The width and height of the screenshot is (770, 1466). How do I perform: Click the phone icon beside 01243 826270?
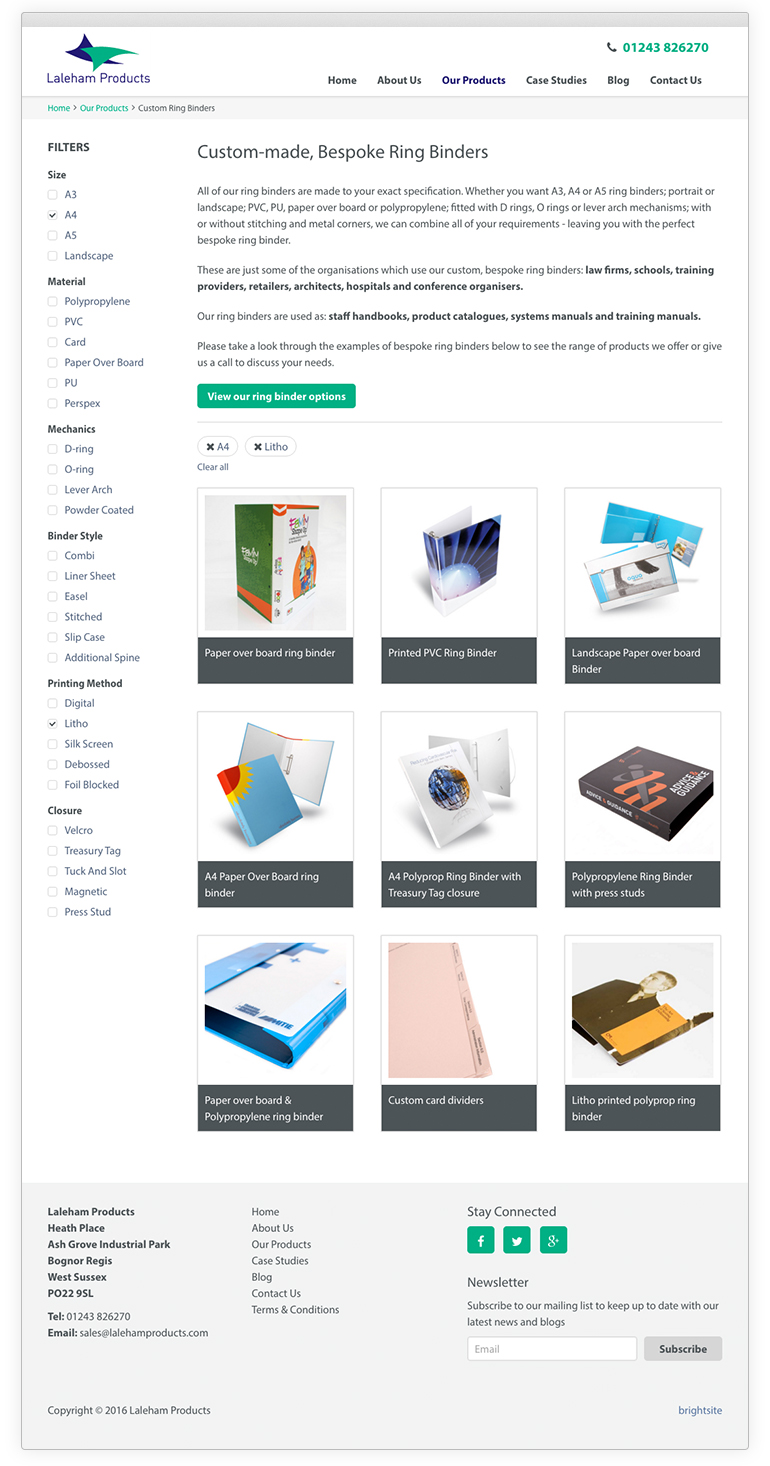(612, 47)
